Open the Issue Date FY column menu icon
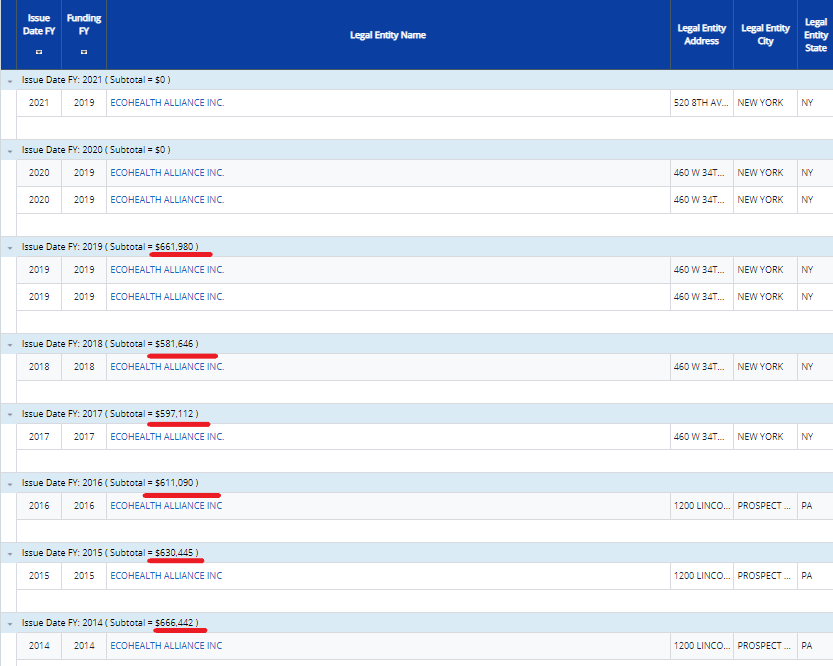This screenshot has height=666, width=833. (39, 52)
